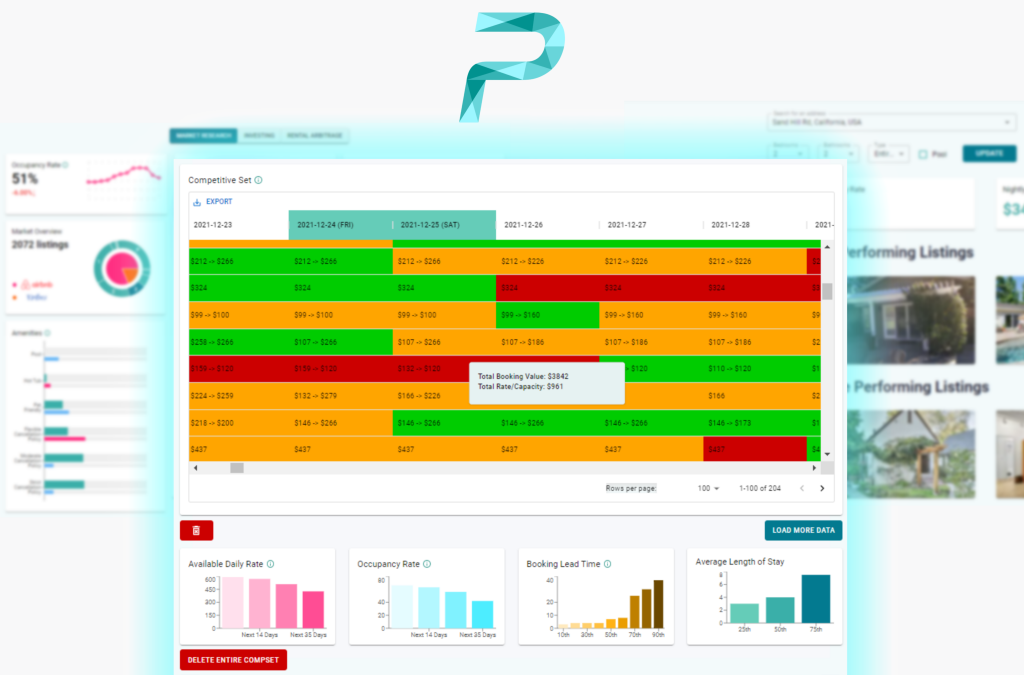Click the 2021-12-24 (FRI) column header
This screenshot has height=675, width=1024.
click(340, 225)
